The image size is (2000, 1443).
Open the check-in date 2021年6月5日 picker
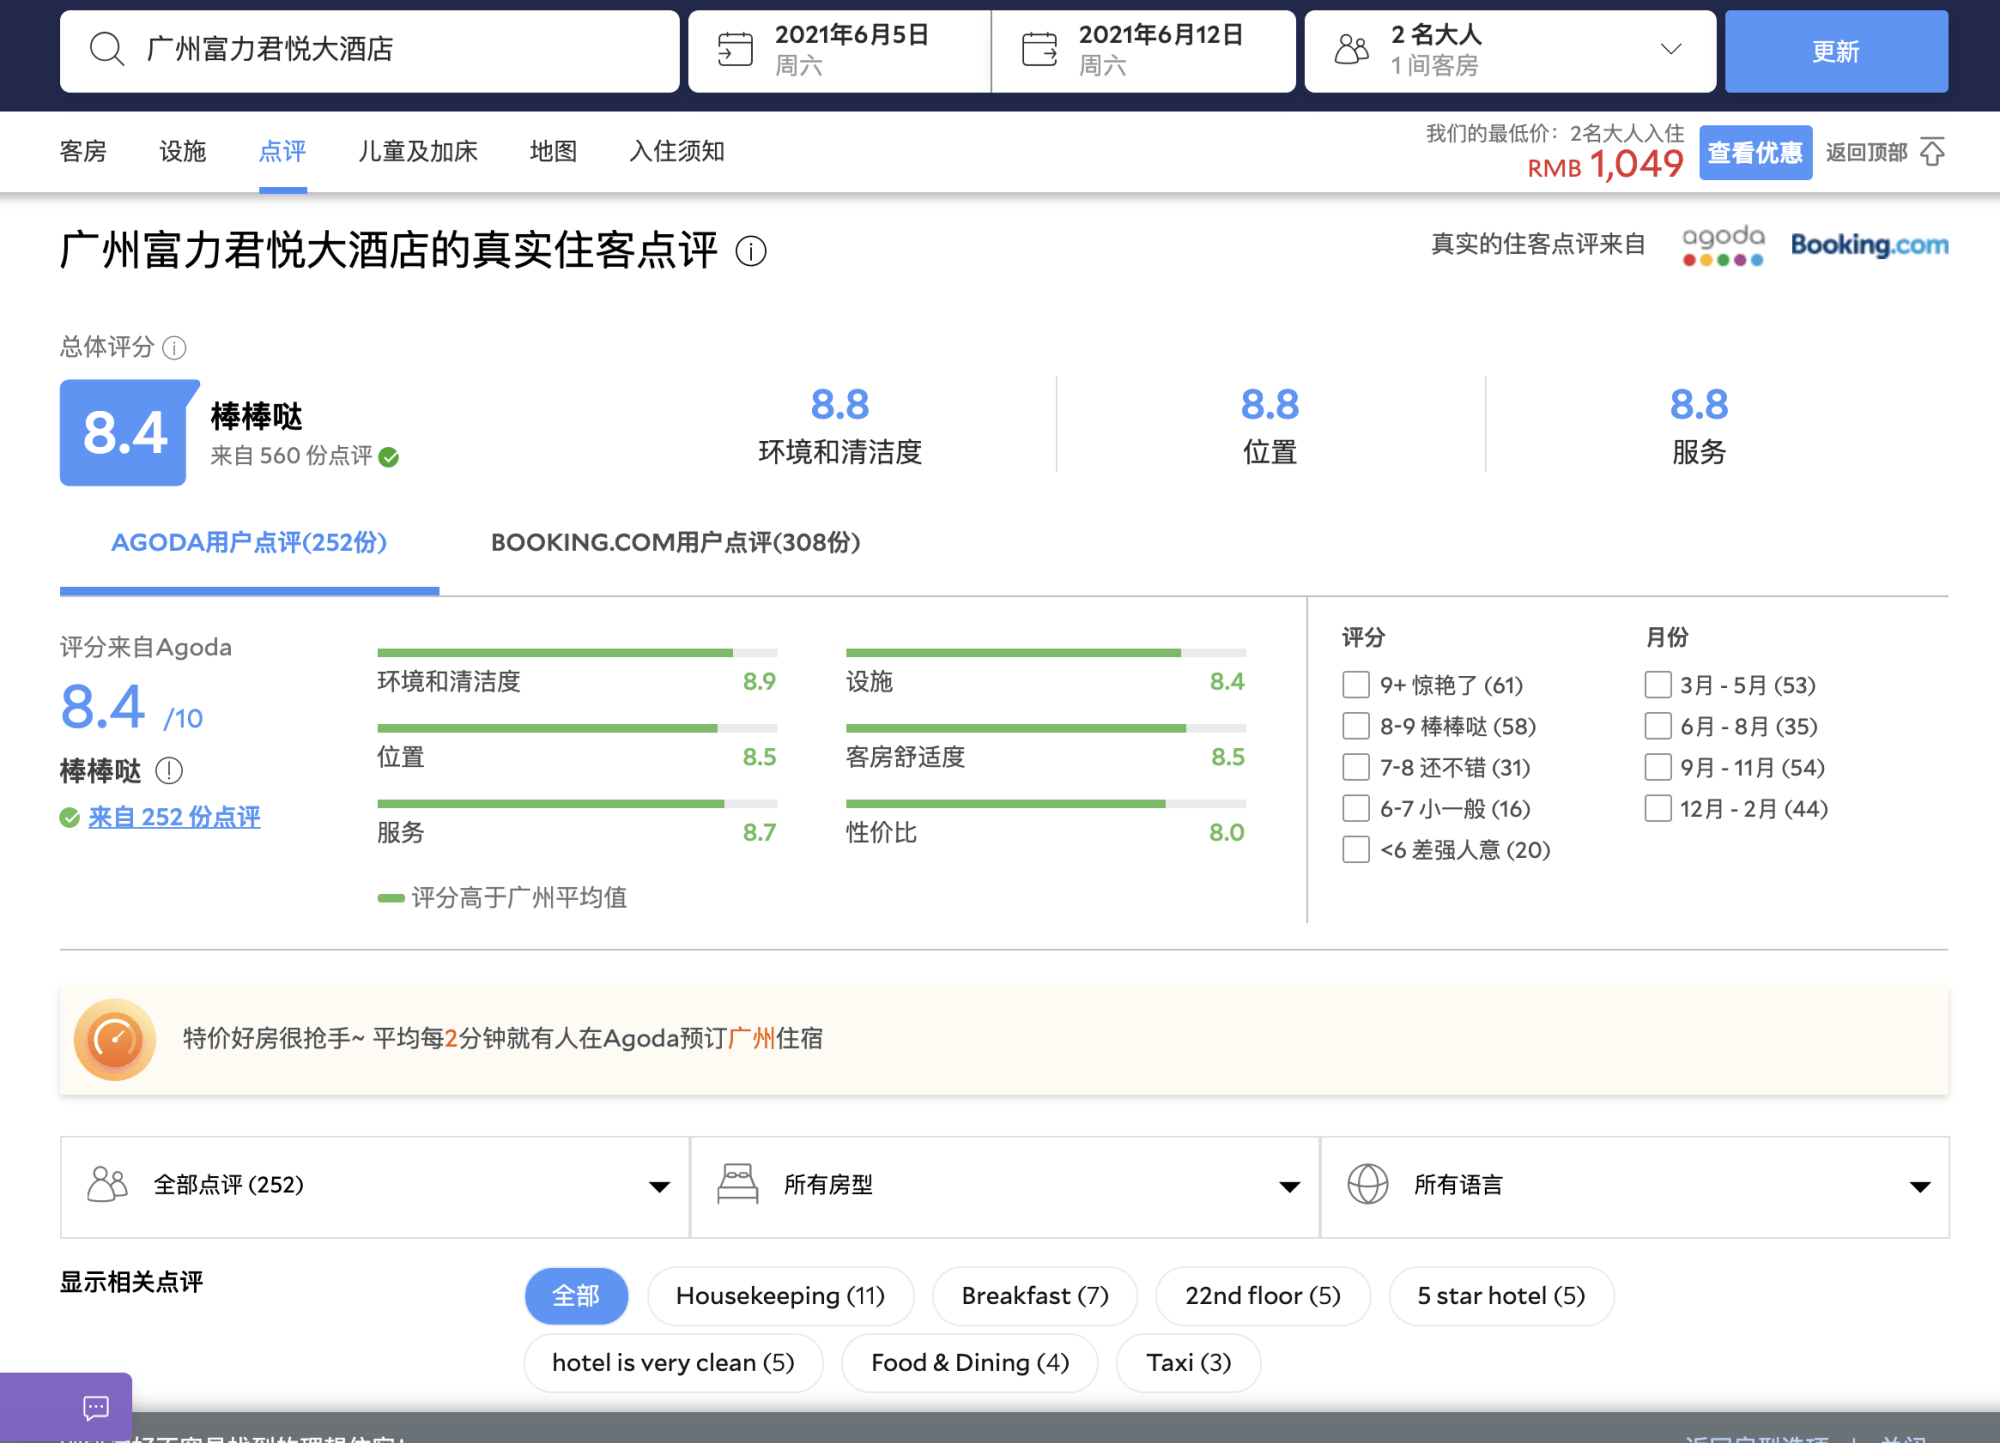(840, 51)
